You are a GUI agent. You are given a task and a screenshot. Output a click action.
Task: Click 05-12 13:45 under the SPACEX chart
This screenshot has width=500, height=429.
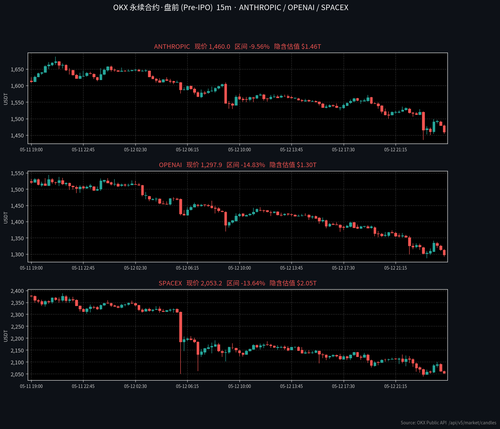291,386
